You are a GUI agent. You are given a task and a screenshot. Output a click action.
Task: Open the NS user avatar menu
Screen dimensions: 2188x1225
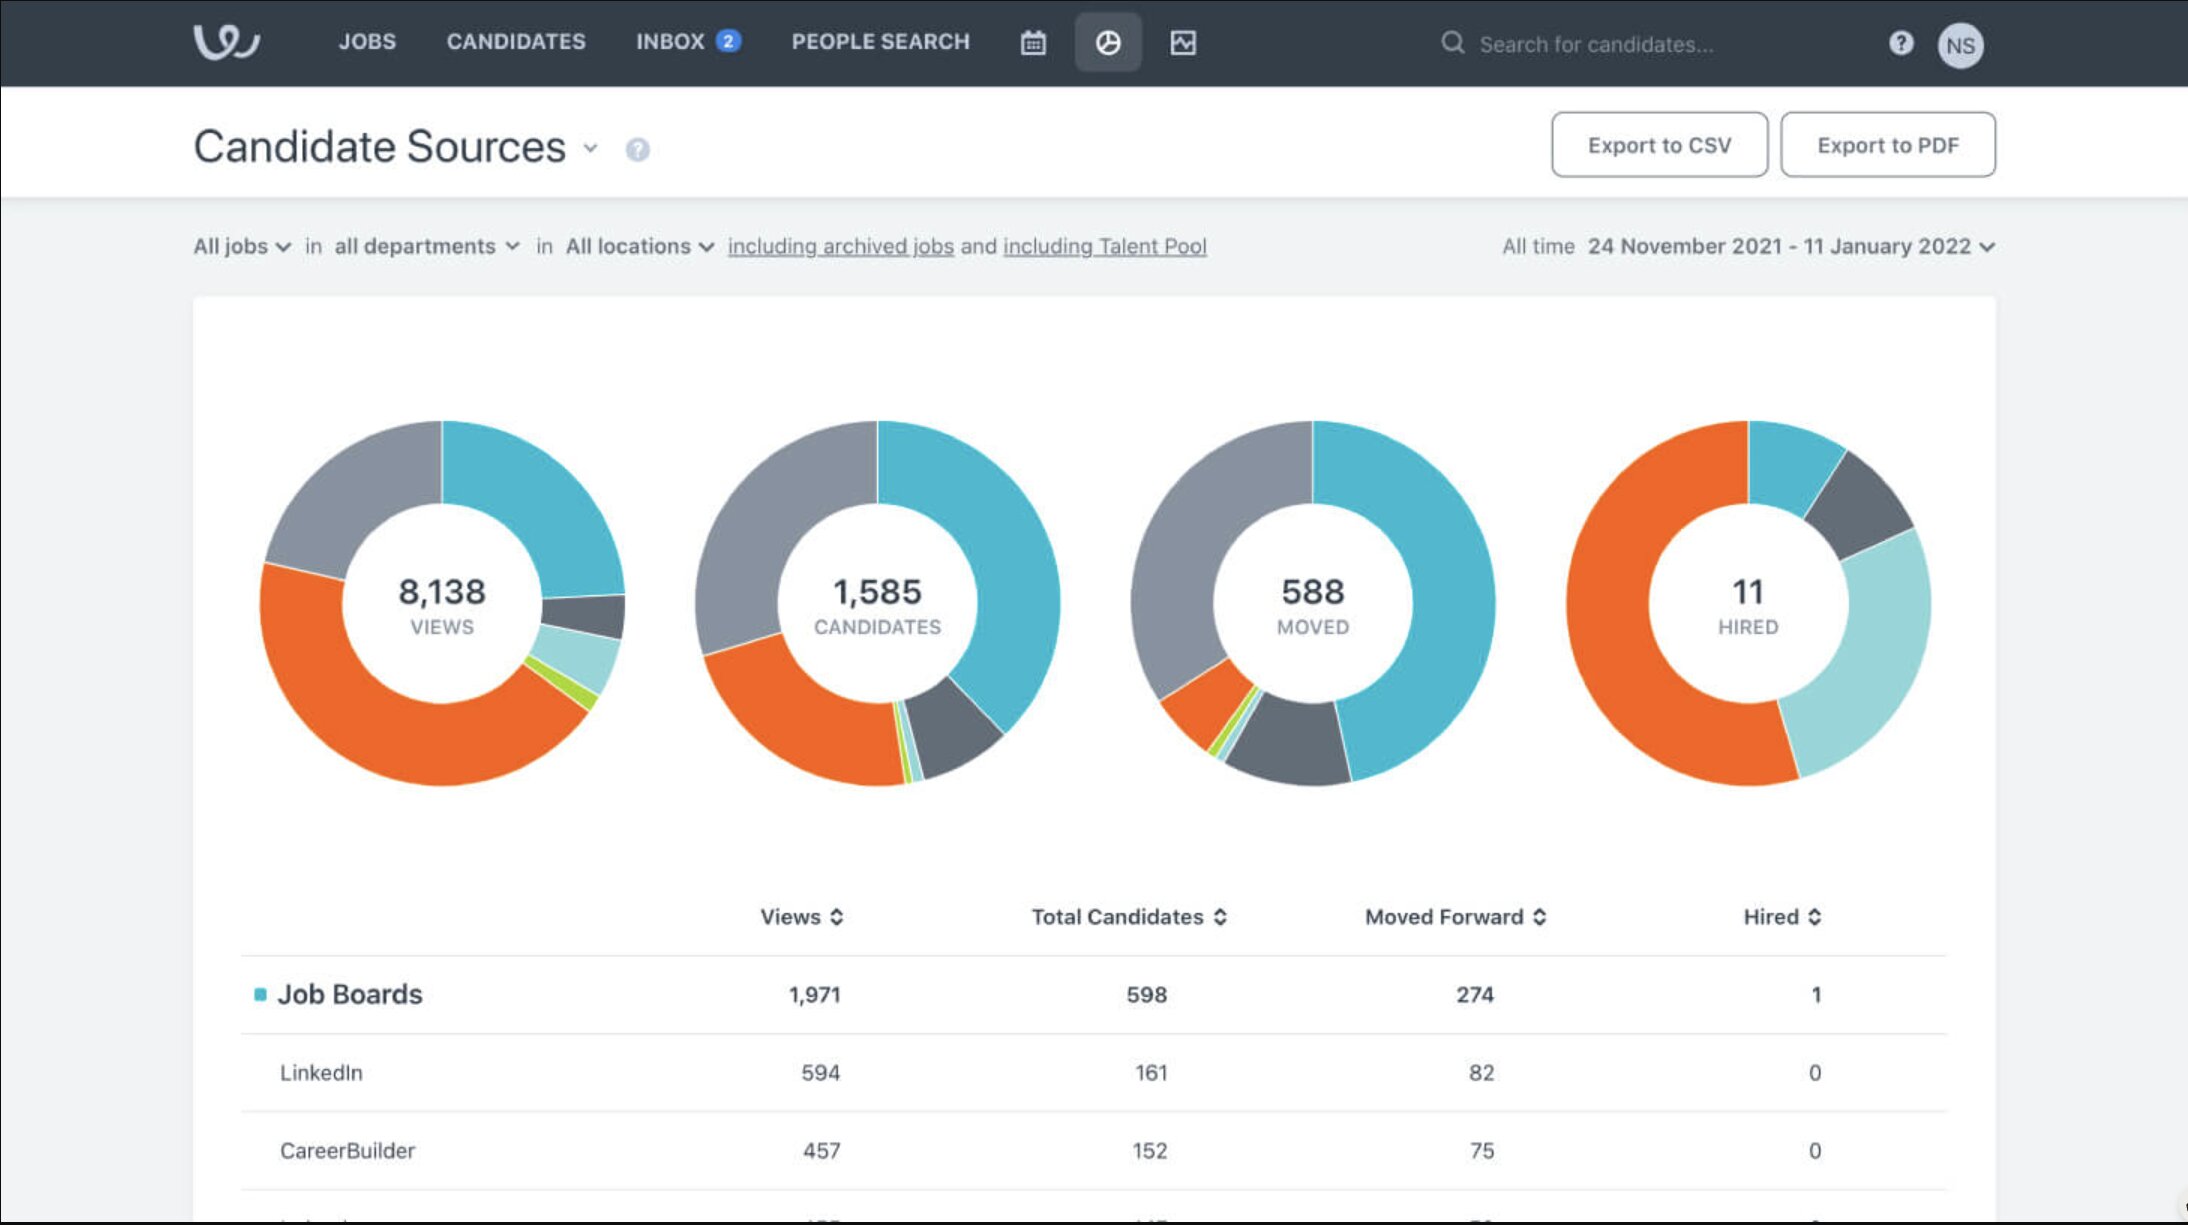pyautogui.click(x=1960, y=45)
